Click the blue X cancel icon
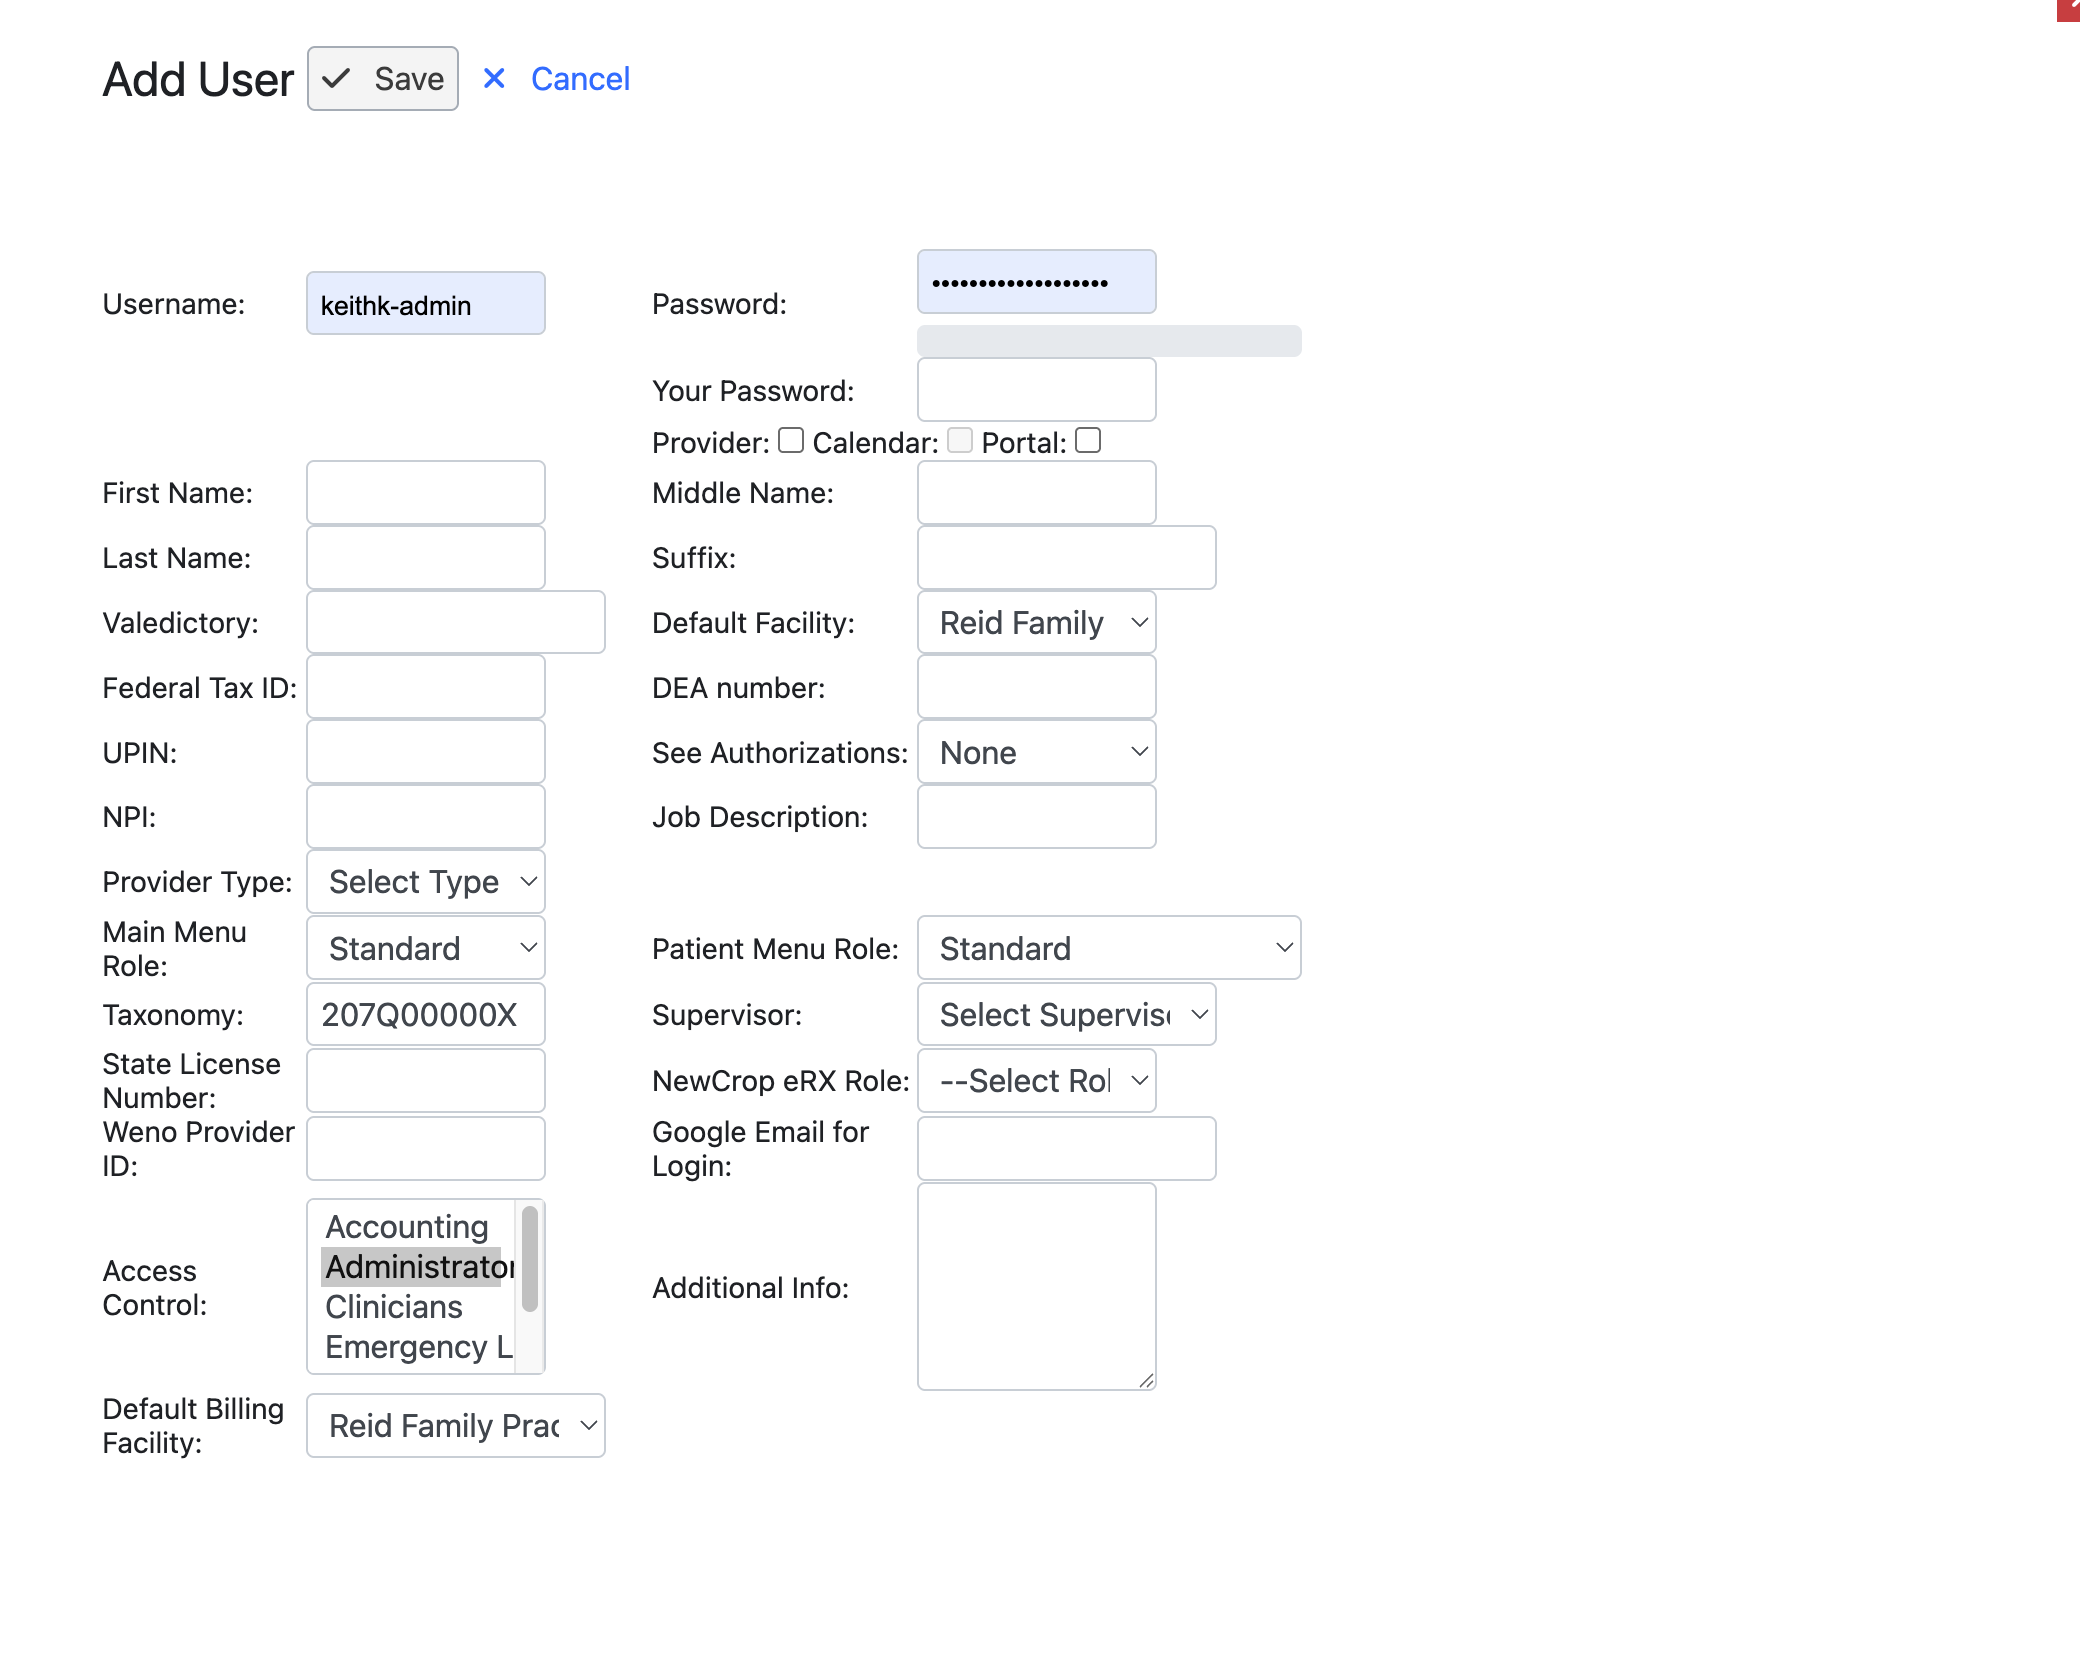 (494, 78)
